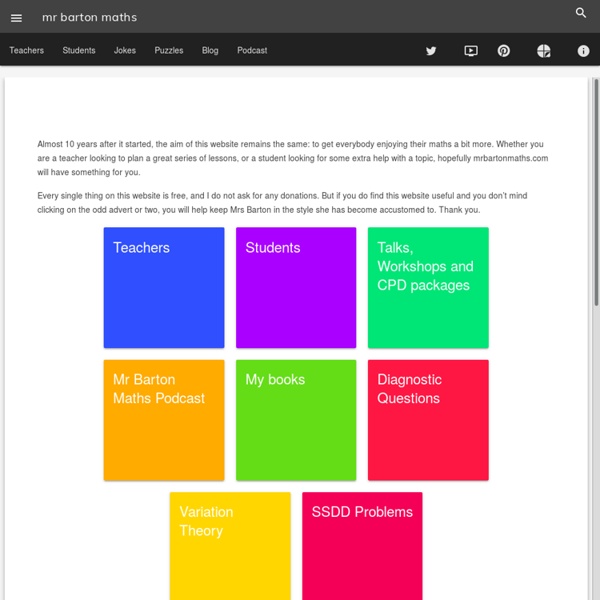This screenshot has height=600, width=600.
Task: Click the vertical page scrollbar
Action: [x=596, y=192]
